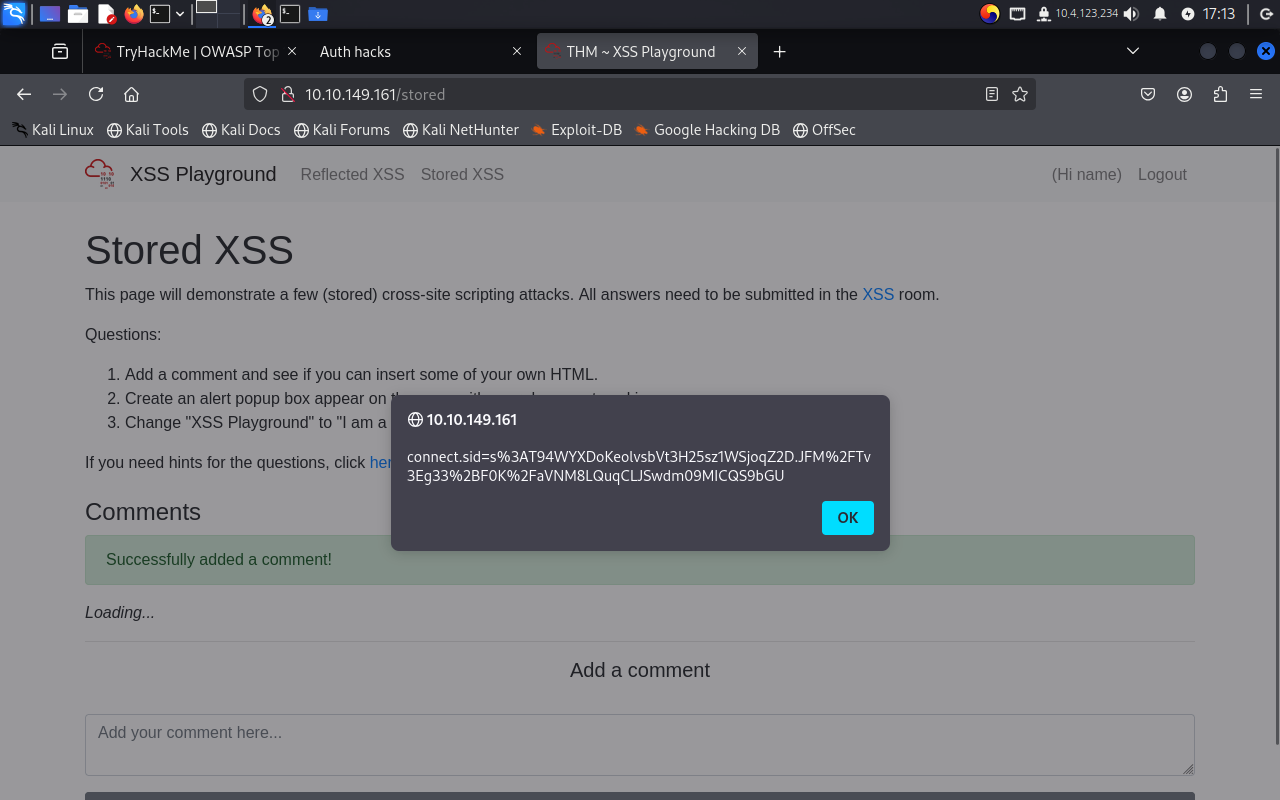Launch the terminal from the taskbar
The height and width of the screenshot is (800, 1280).
(x=160, y=13)
